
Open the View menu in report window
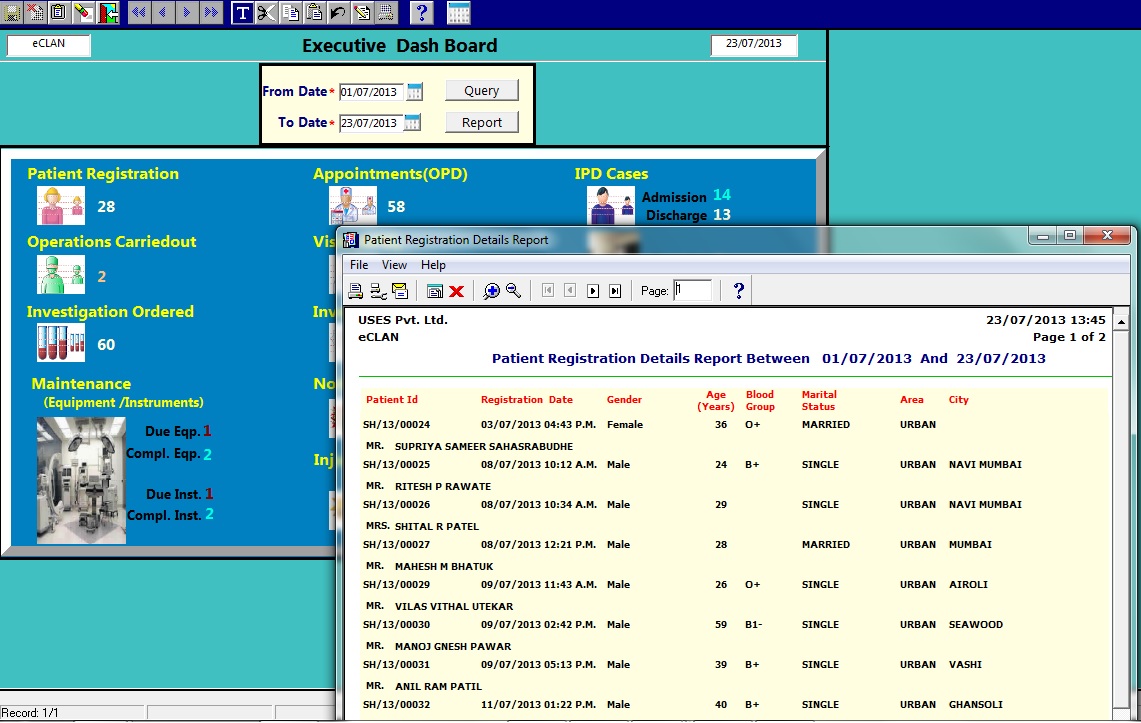pos(394,265)
